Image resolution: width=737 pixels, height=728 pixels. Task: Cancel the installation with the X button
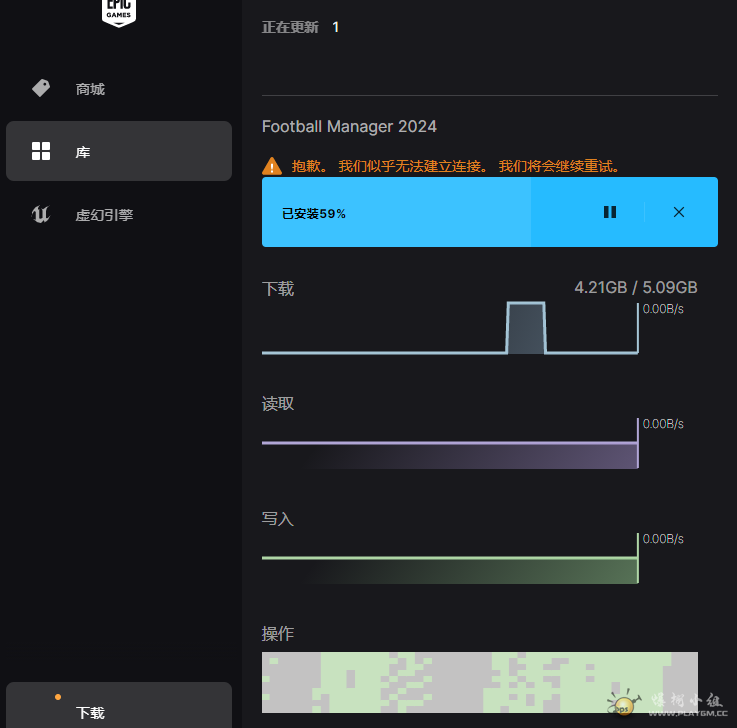point(679,212)
